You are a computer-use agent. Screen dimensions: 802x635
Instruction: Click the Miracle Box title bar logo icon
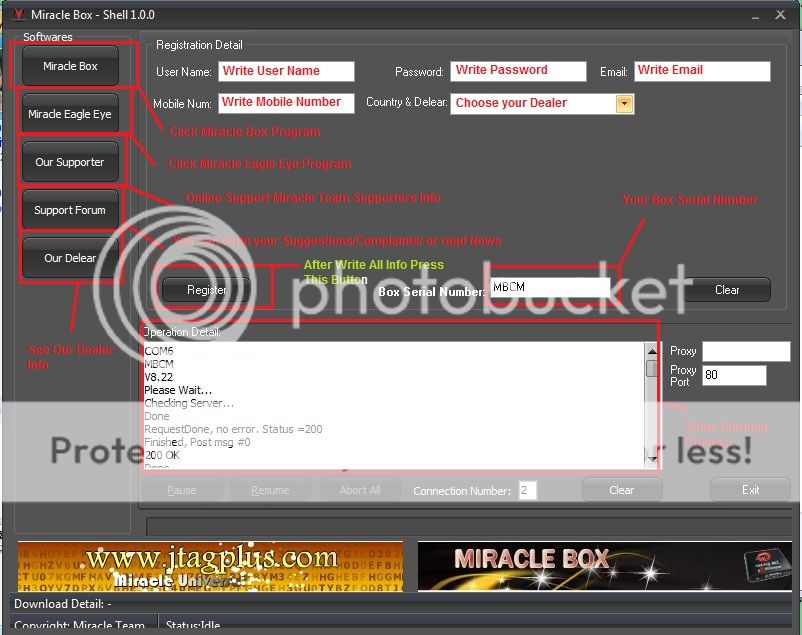[19, 14]
